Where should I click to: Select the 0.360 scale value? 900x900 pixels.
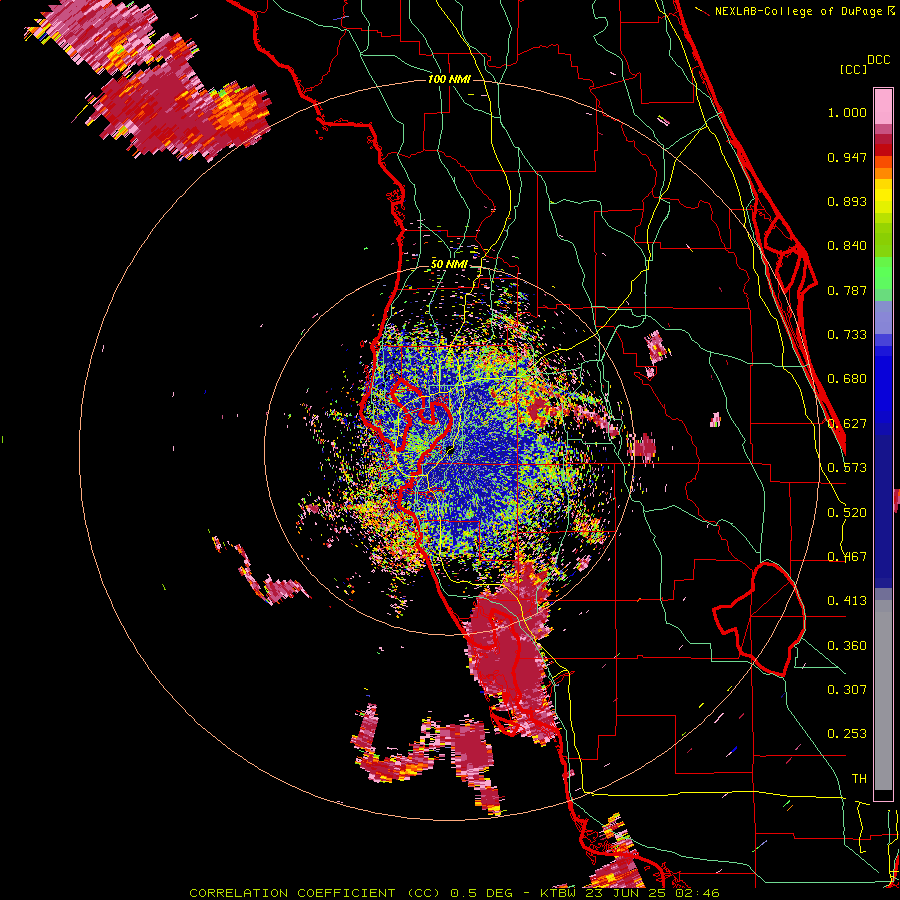click(x=847, y=646)
